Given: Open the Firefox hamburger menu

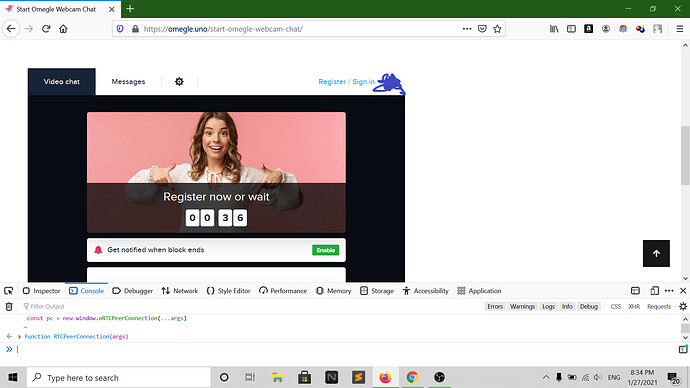Looking at the screenshot, I should point(679,29).
